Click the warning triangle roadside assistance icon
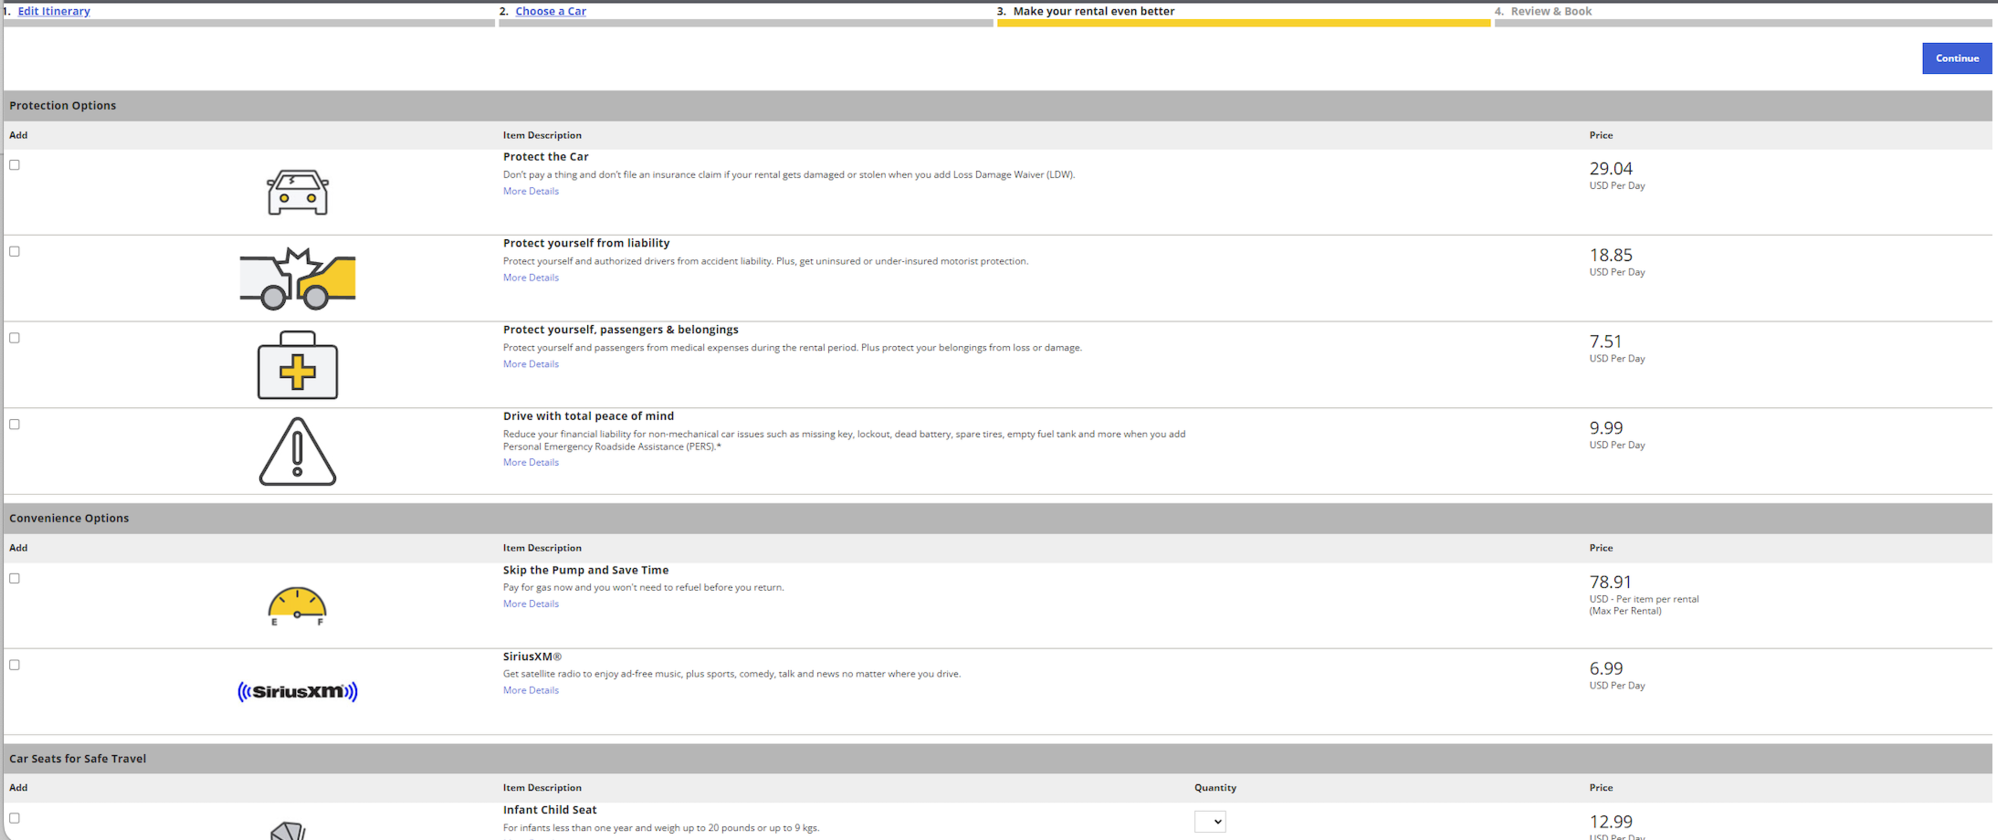1998x840 pixels. (x=297, y=452)
